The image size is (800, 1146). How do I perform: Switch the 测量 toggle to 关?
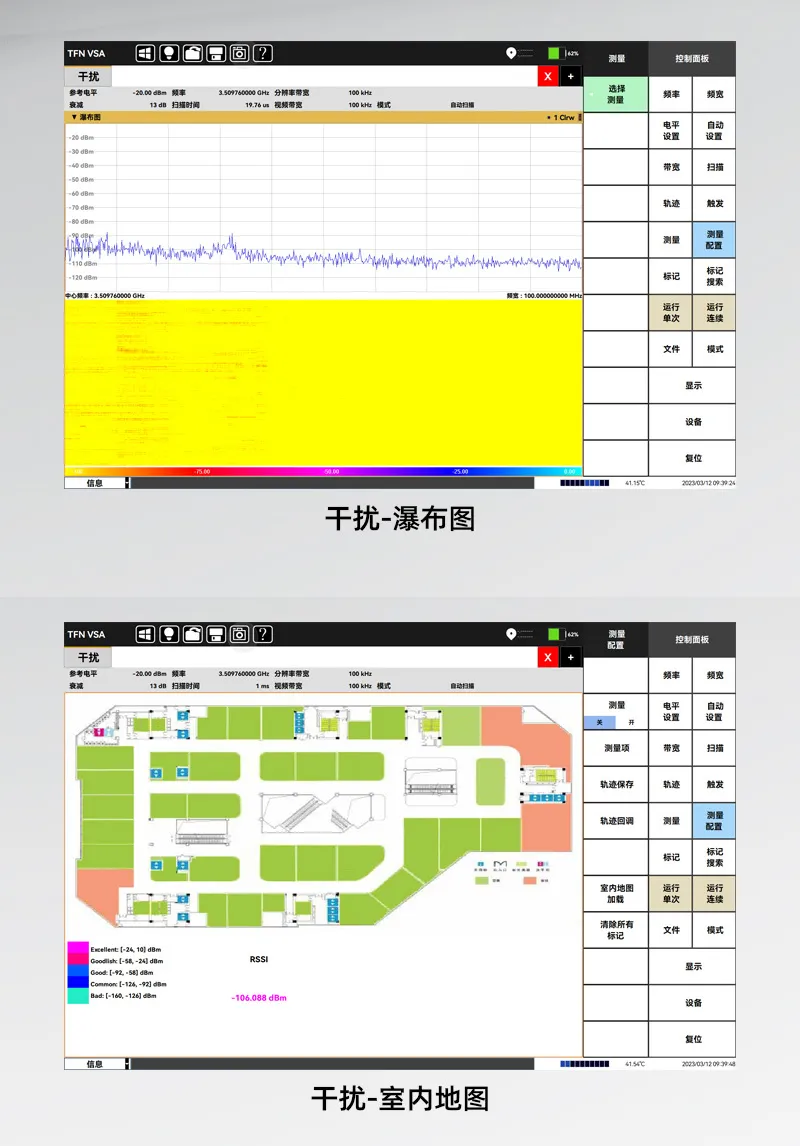(601, 721)
